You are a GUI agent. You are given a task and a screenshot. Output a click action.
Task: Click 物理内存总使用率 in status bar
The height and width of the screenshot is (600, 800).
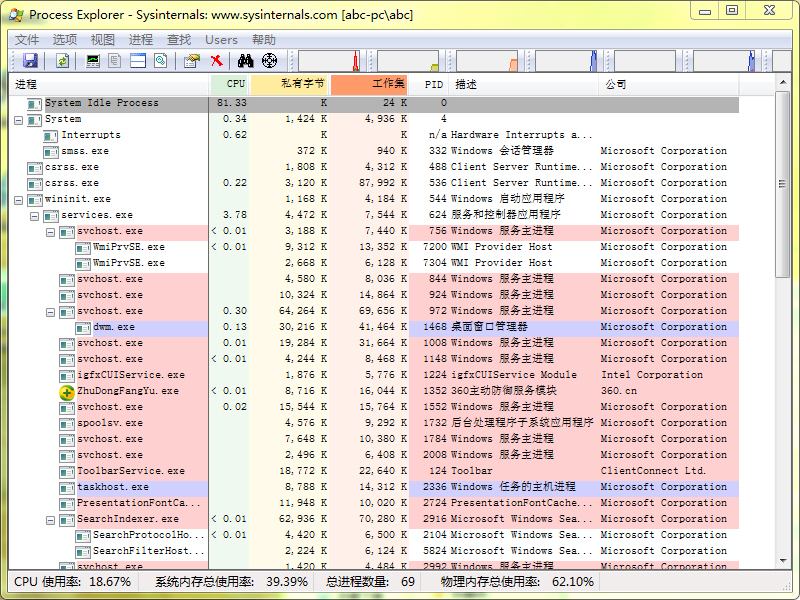pos(517,582)
